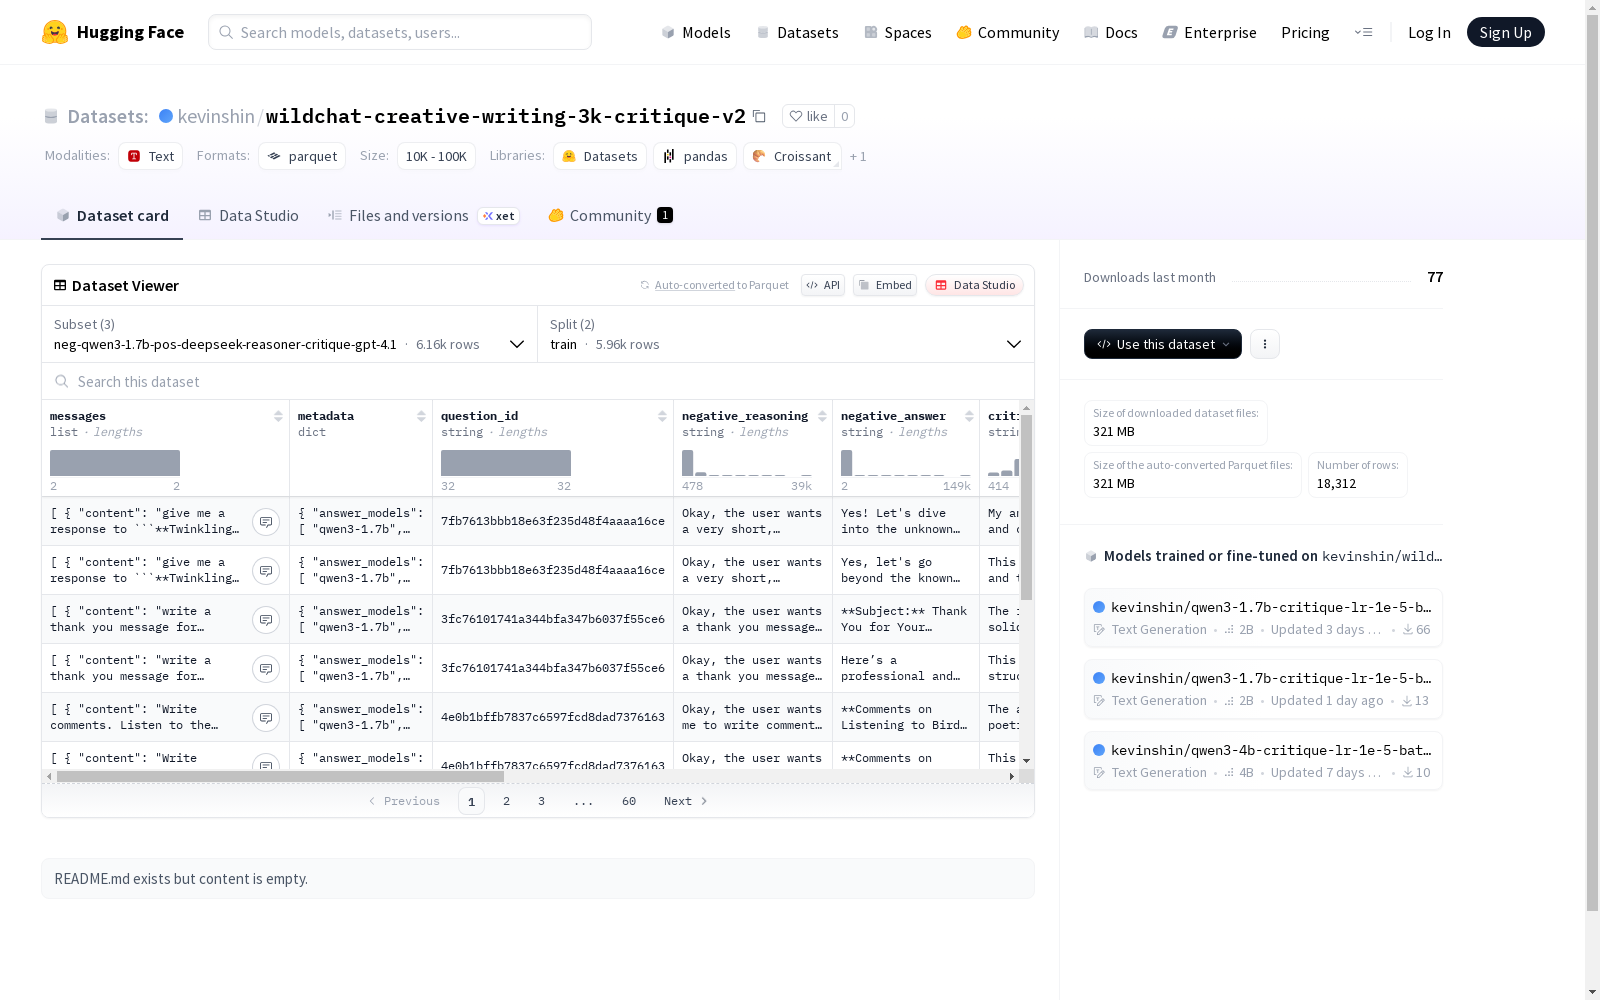Select the pandas library tag
The width and height of the screenshot is (1600, 1000).
(x=695, y=156)
